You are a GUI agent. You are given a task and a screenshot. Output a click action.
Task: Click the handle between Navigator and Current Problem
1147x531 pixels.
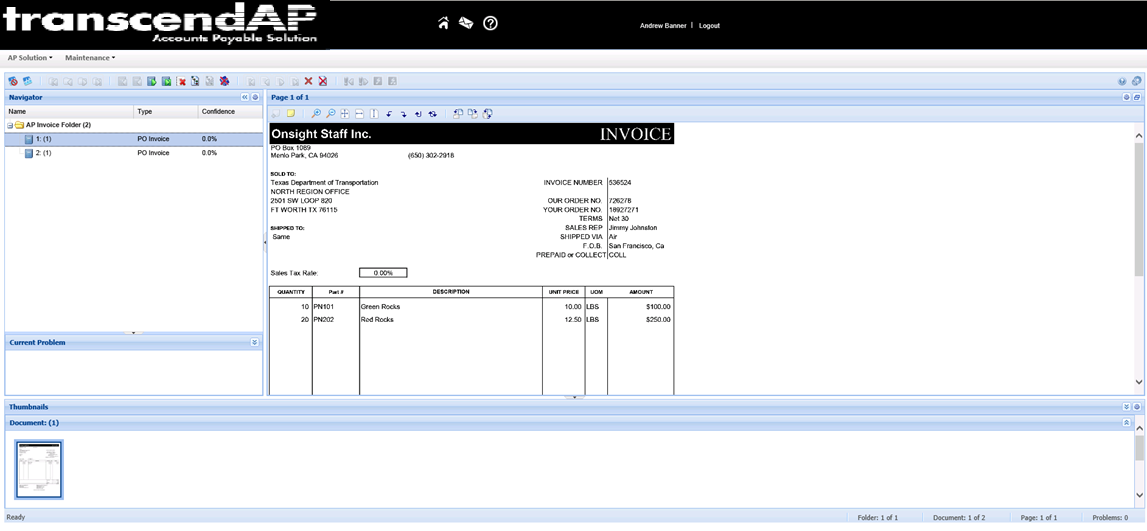pos(133,333)
